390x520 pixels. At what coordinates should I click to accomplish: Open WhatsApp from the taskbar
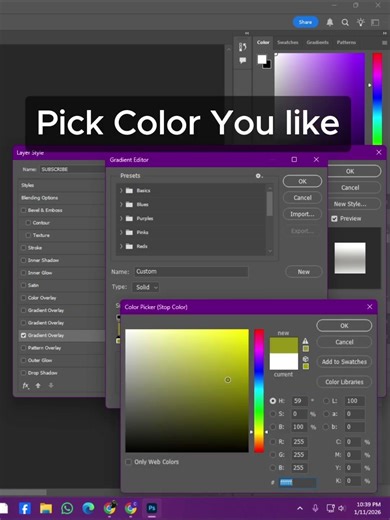click(67, 508)
